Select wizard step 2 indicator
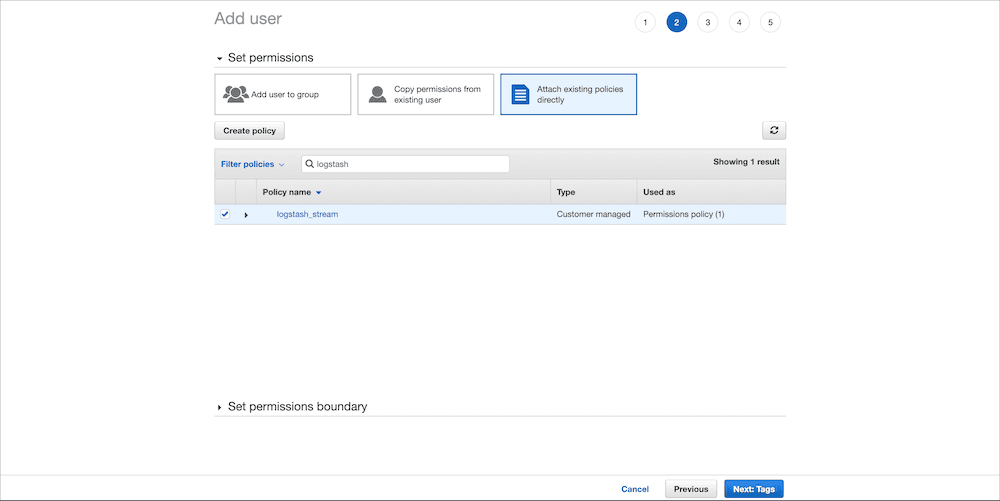The height and width of the screenshot is (501, 1000). pos(677,22)
